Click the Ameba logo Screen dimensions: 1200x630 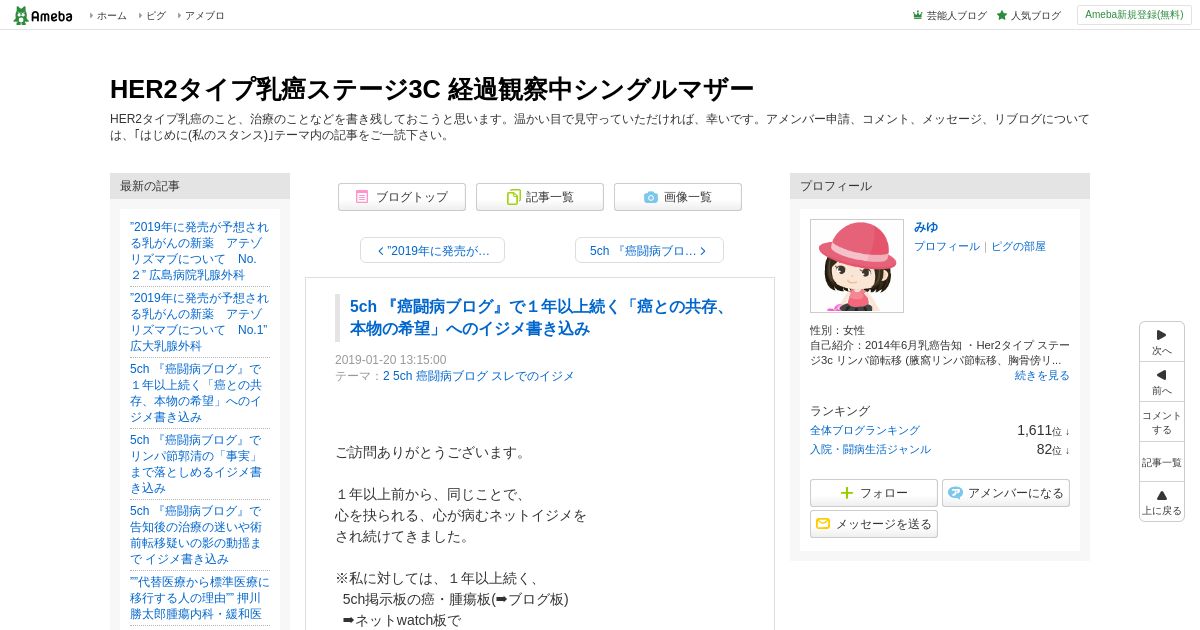[x=42, y=15]
